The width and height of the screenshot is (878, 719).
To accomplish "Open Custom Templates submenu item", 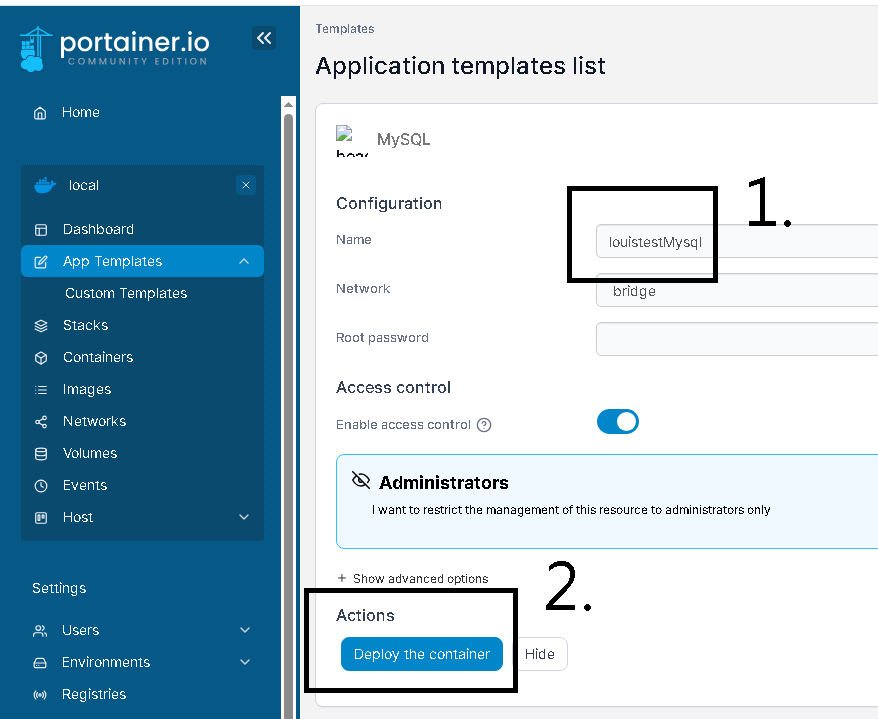I will (126, 293).
